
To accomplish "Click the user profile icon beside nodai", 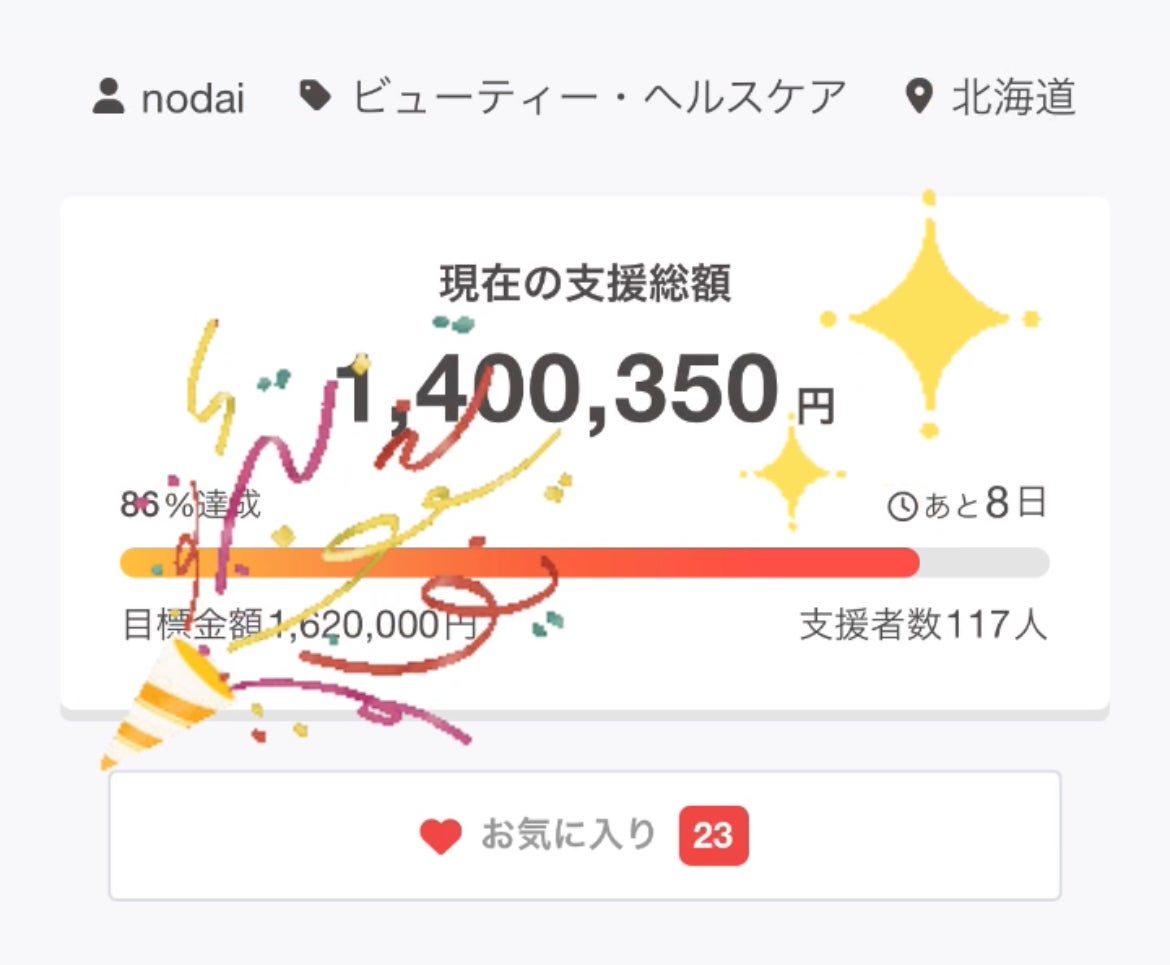I will (108, 98).
